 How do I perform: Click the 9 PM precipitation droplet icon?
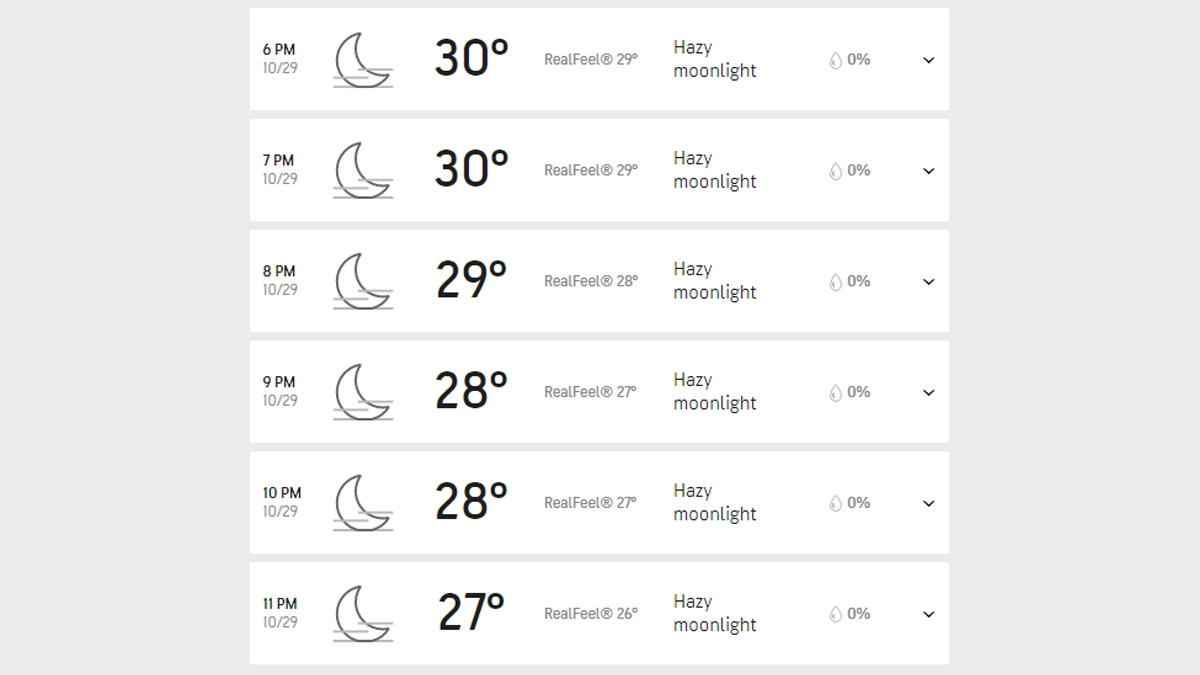pos(835,393)
